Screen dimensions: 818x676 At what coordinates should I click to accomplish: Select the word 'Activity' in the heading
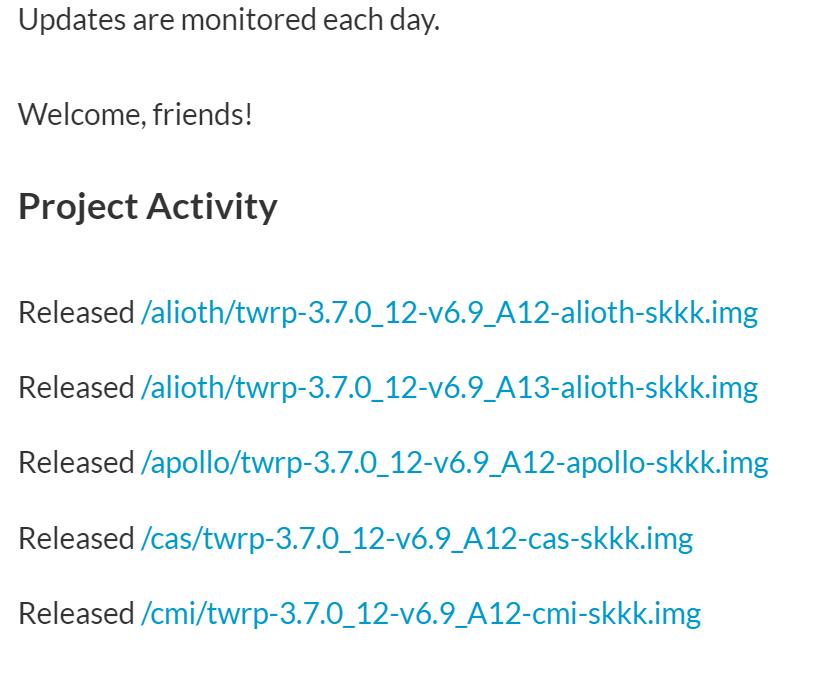pos(212,208)
